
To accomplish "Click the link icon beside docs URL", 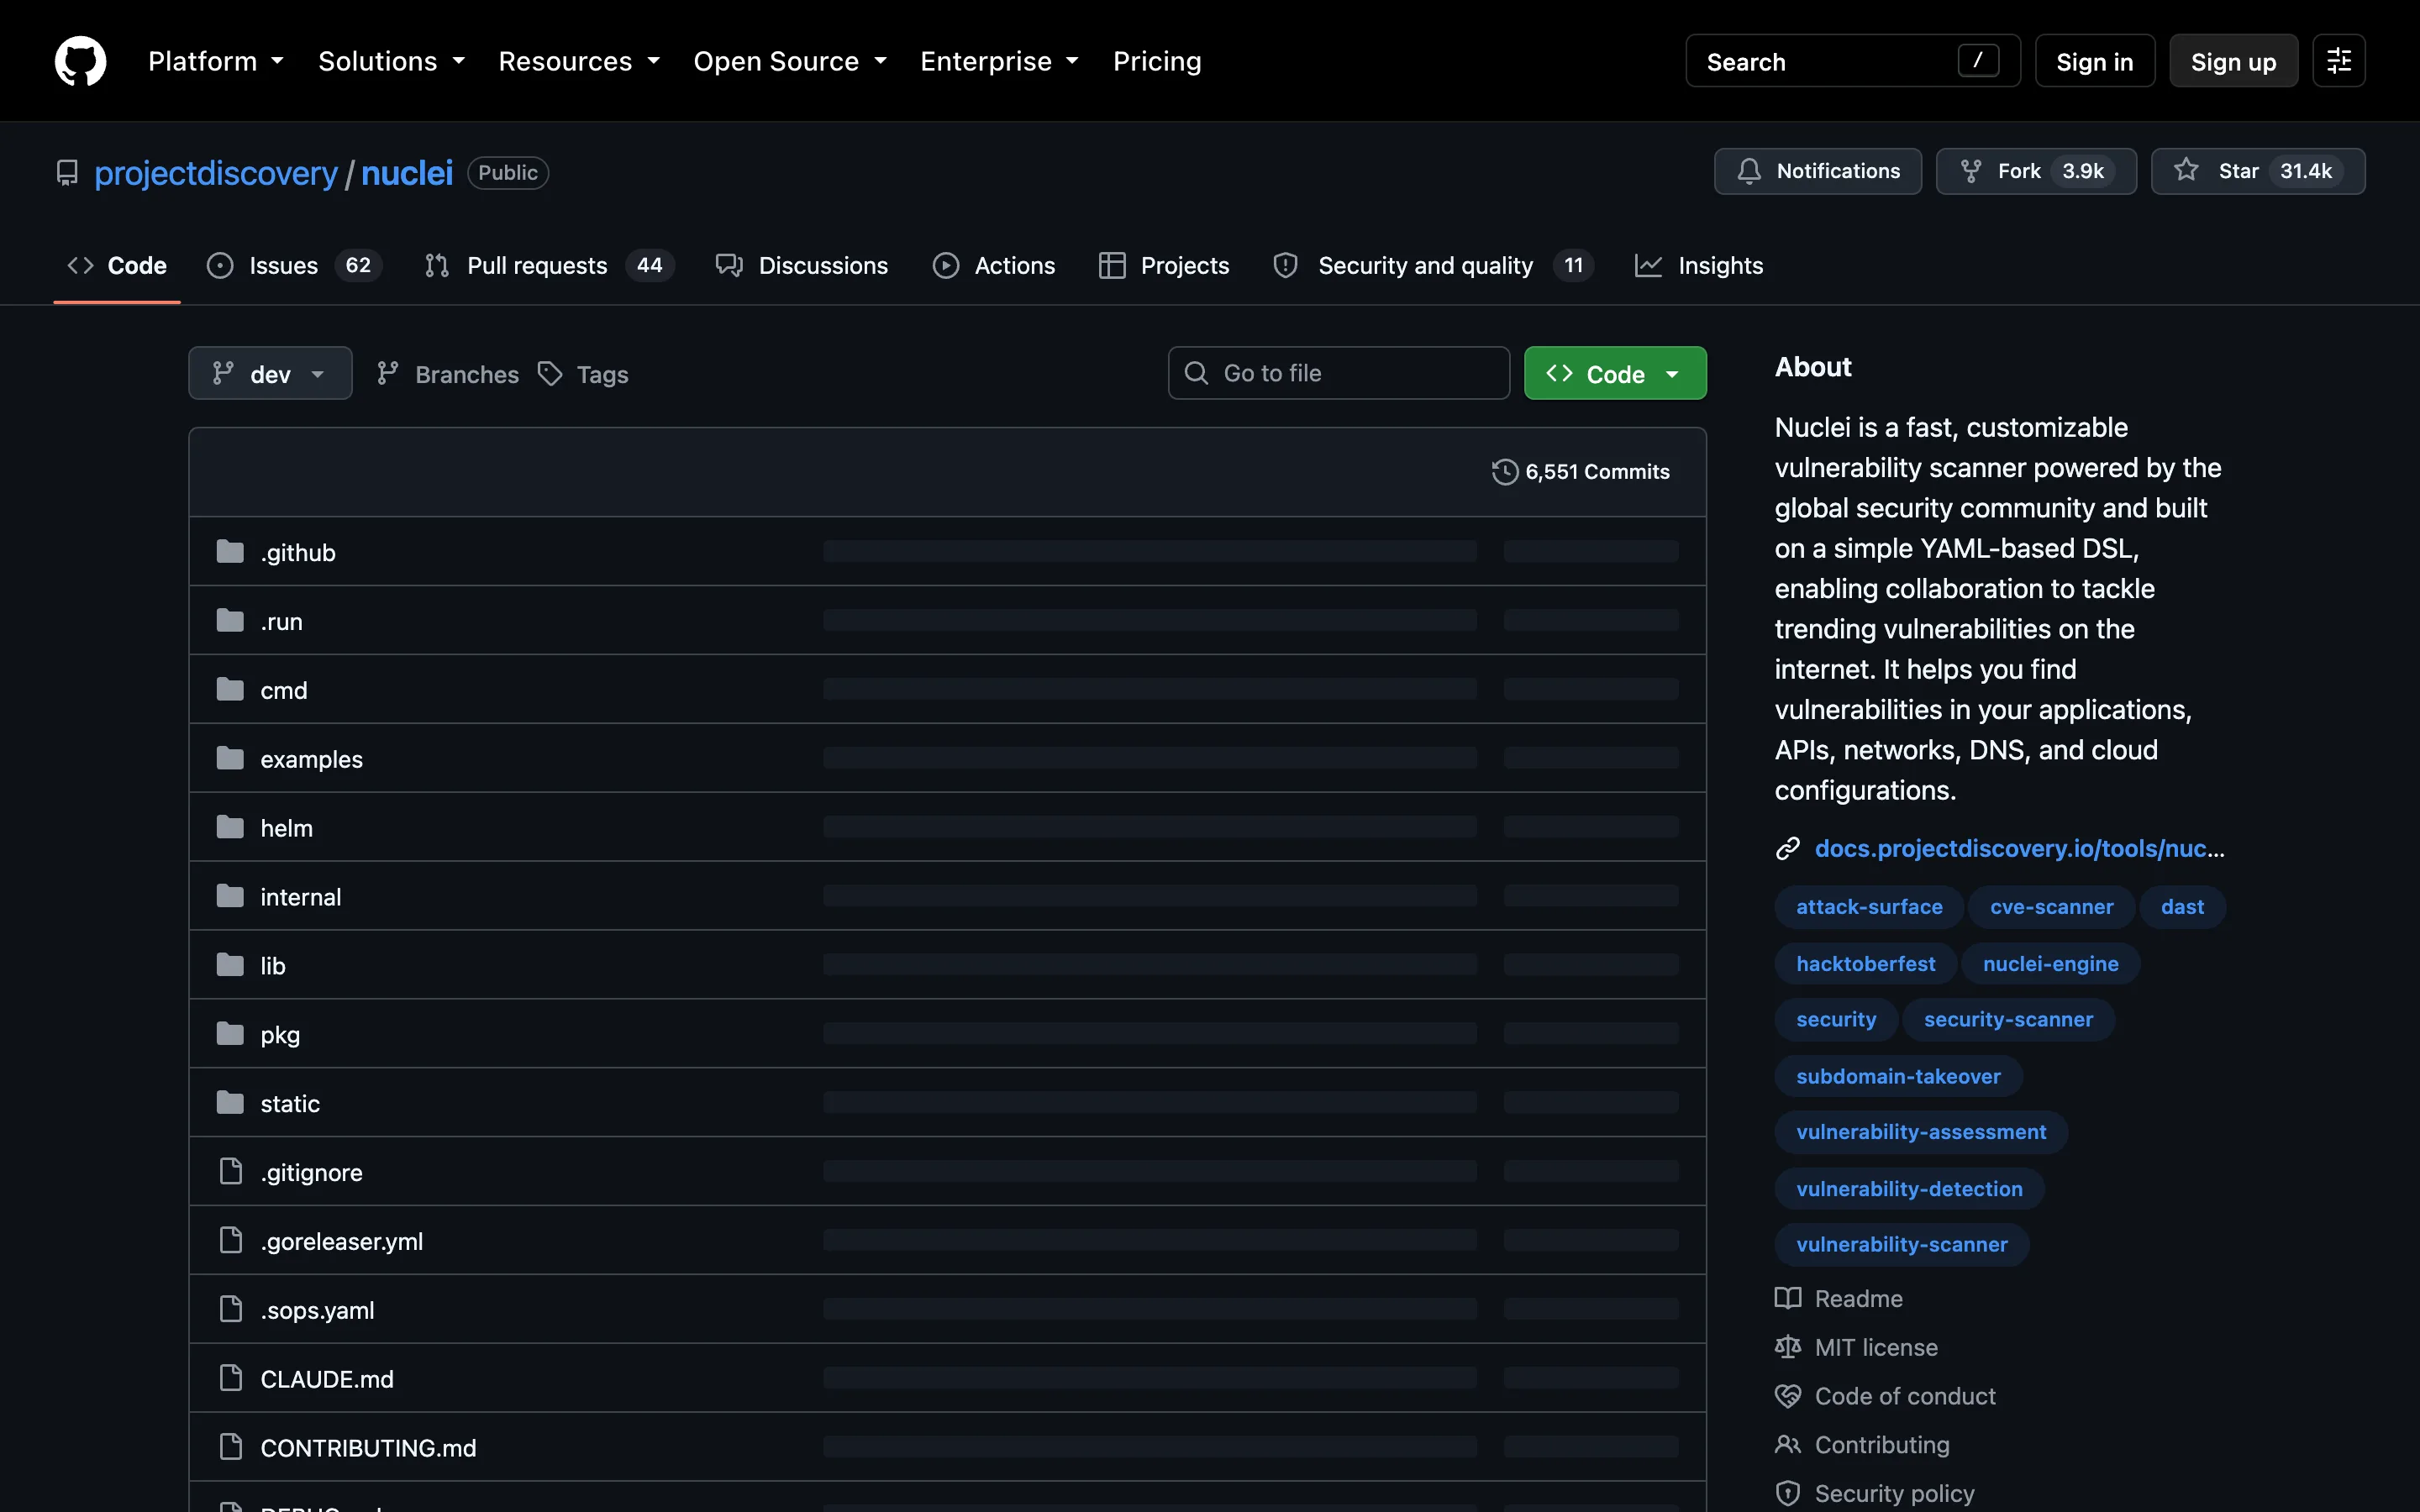I will point(1787,848).
